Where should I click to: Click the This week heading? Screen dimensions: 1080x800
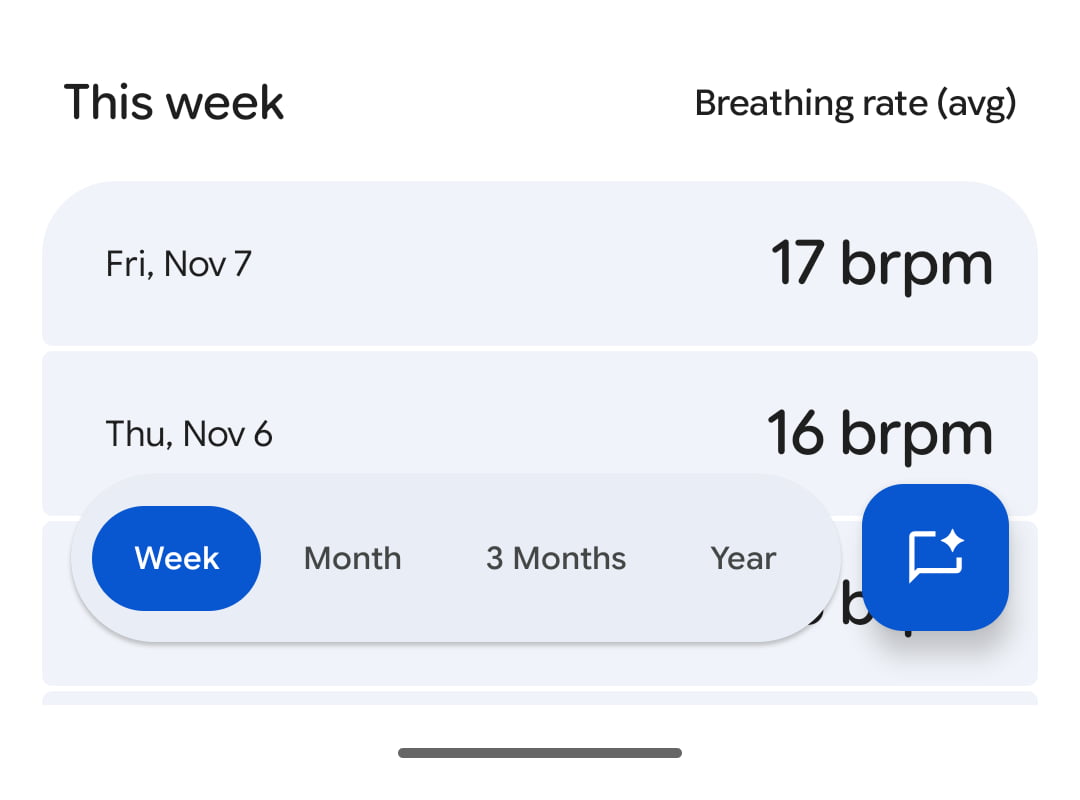174,102
